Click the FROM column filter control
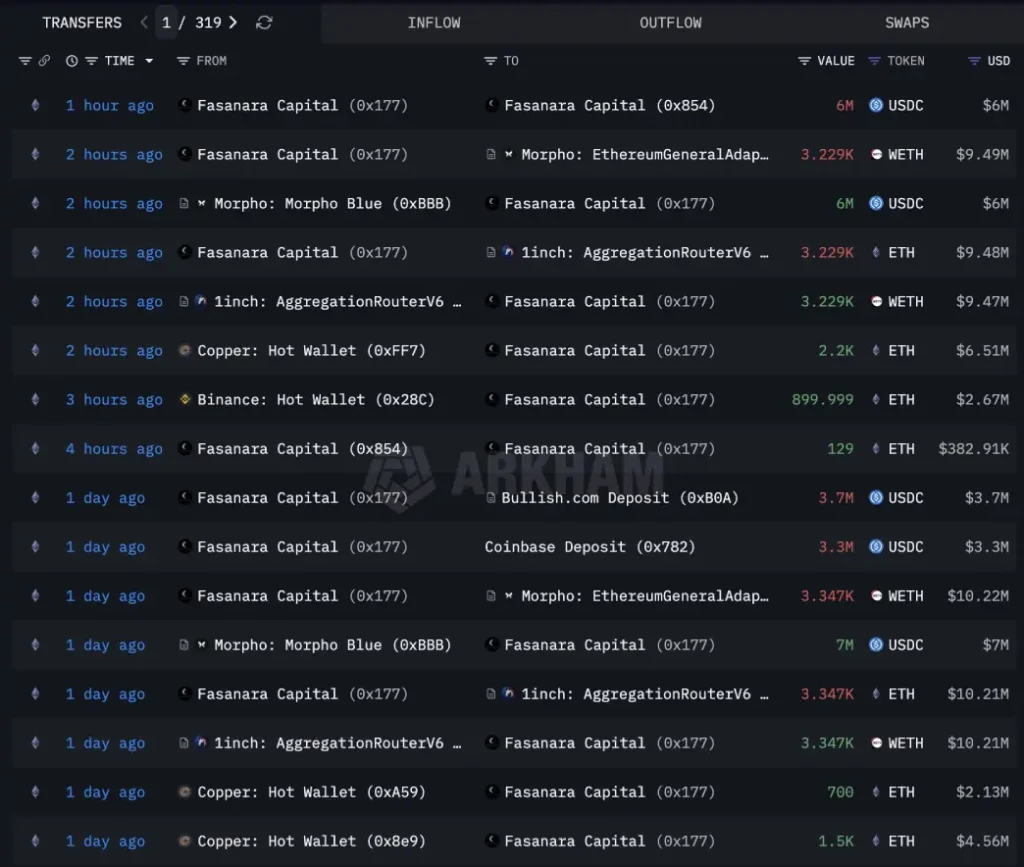Screen dimensions: 1024x867 pos(185,61)
